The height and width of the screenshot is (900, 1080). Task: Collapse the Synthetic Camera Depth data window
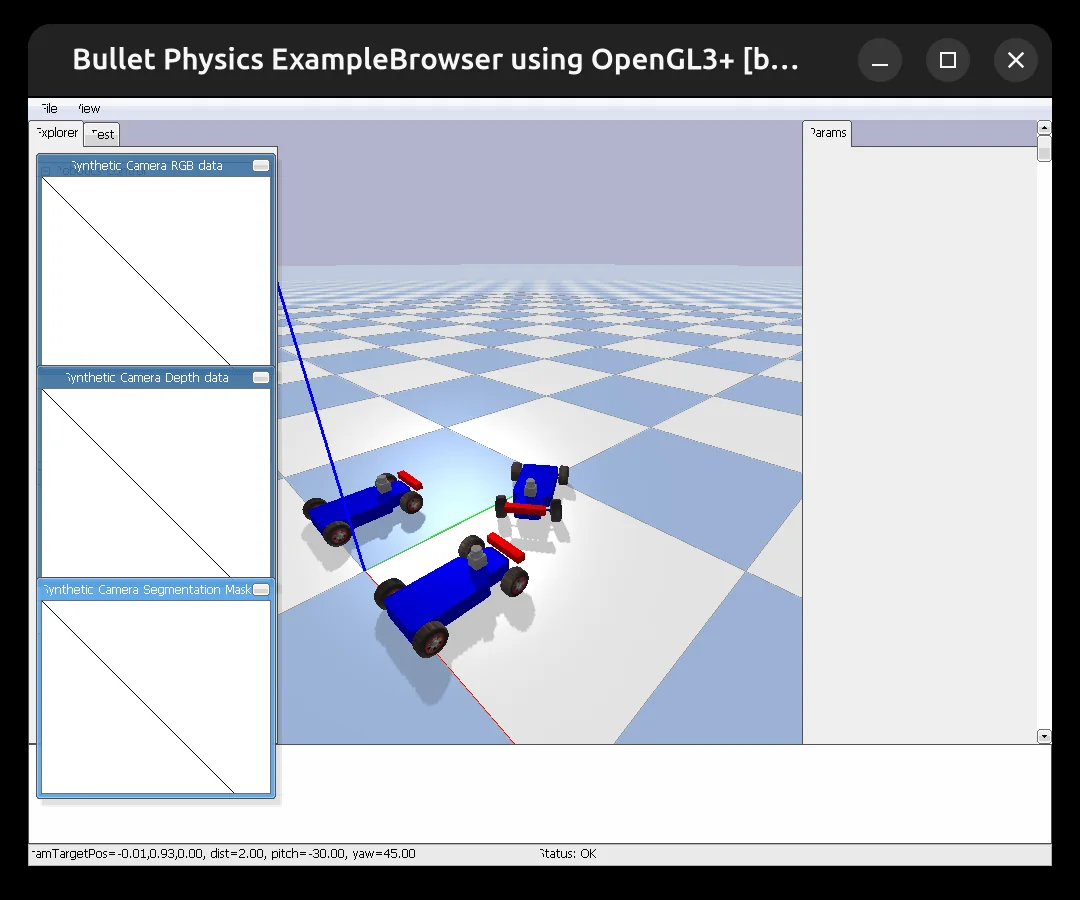click(261, 377)
